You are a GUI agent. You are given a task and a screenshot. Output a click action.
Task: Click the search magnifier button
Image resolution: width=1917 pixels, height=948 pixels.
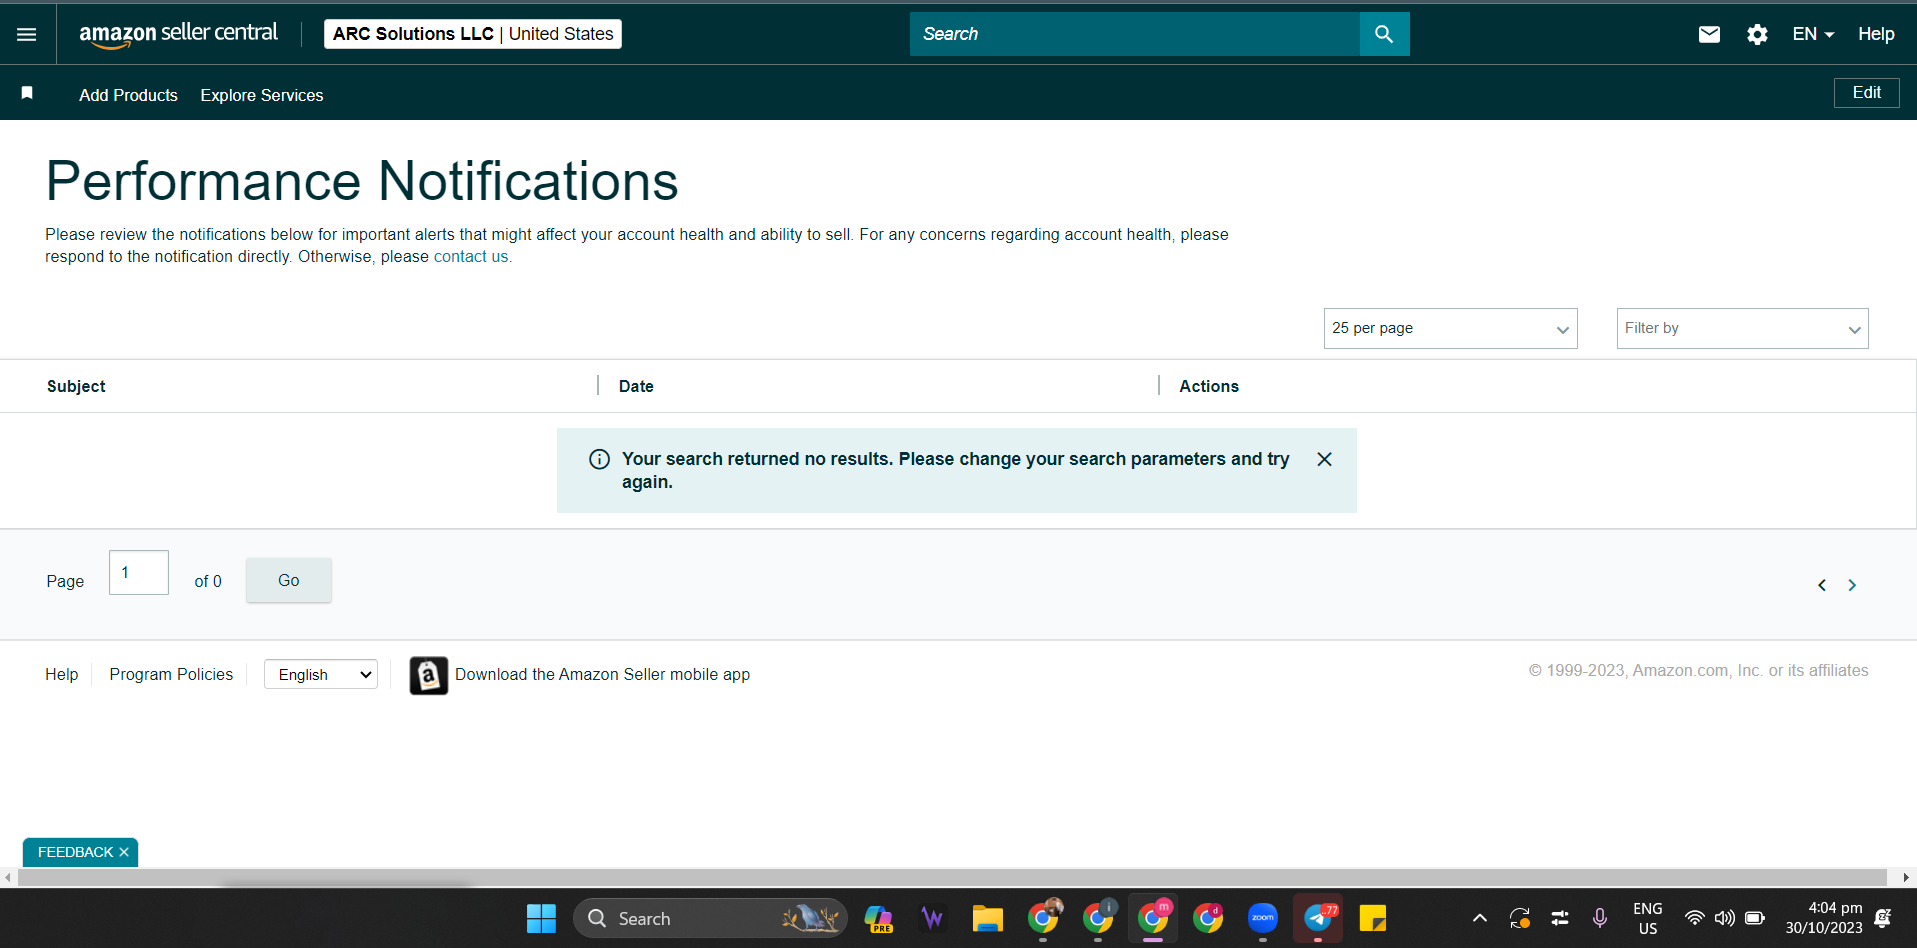pyautogui.click(x=1384, y=34)
